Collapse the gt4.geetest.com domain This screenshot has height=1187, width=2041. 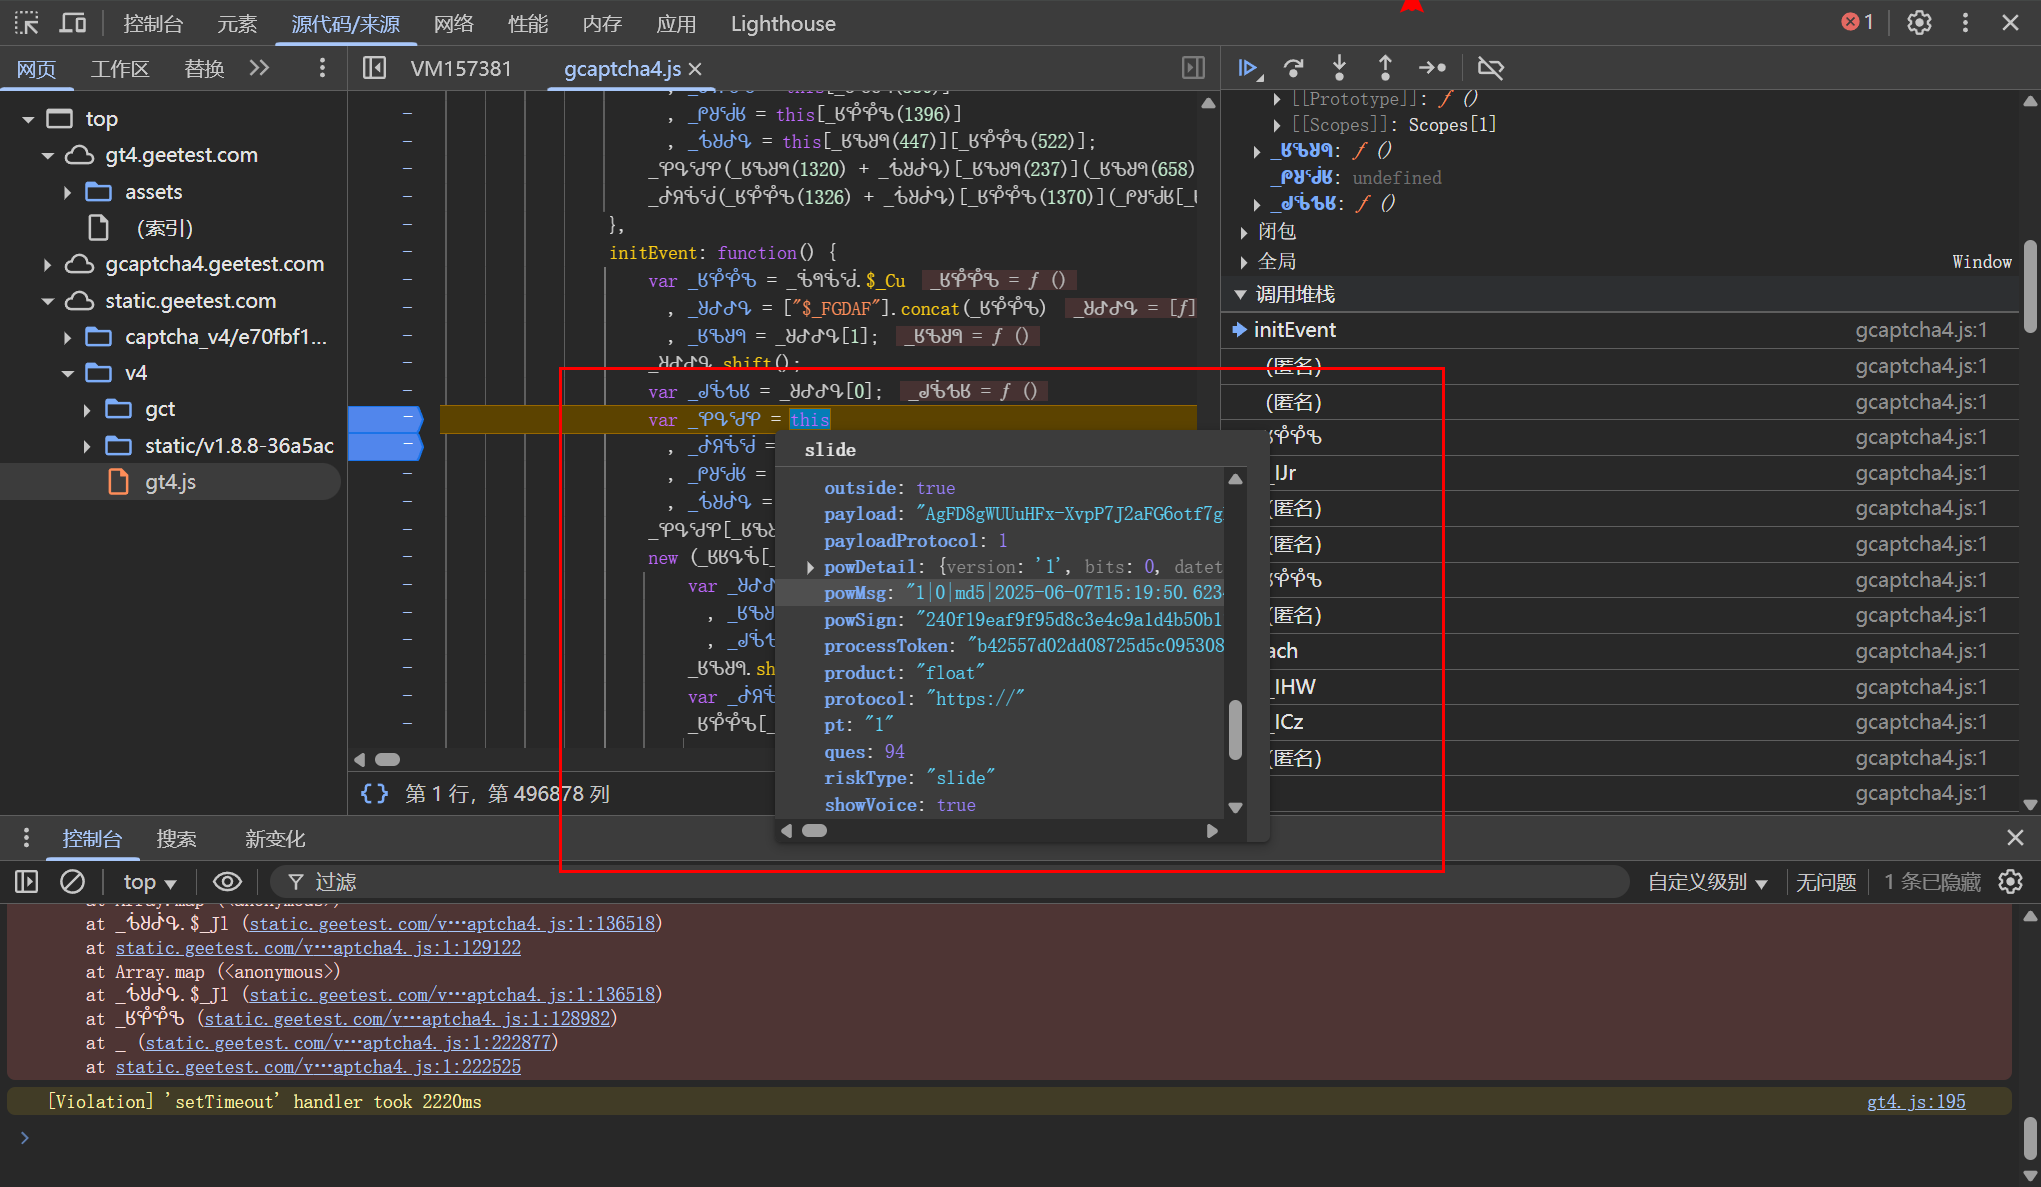click(47, 155)
